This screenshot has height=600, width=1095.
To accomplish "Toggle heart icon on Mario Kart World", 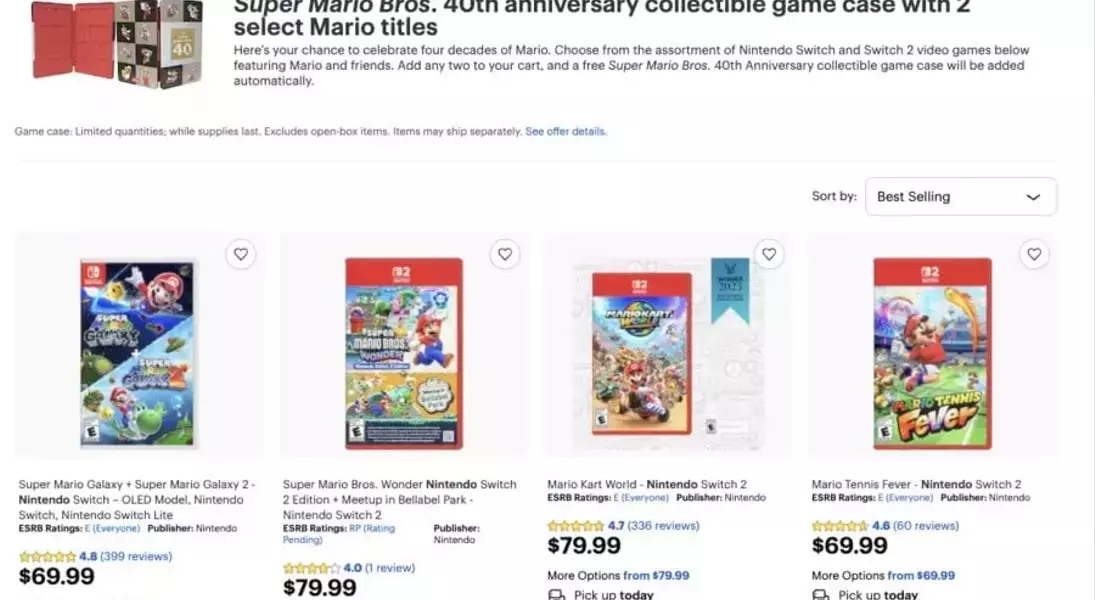I will (x=768, y=255).
